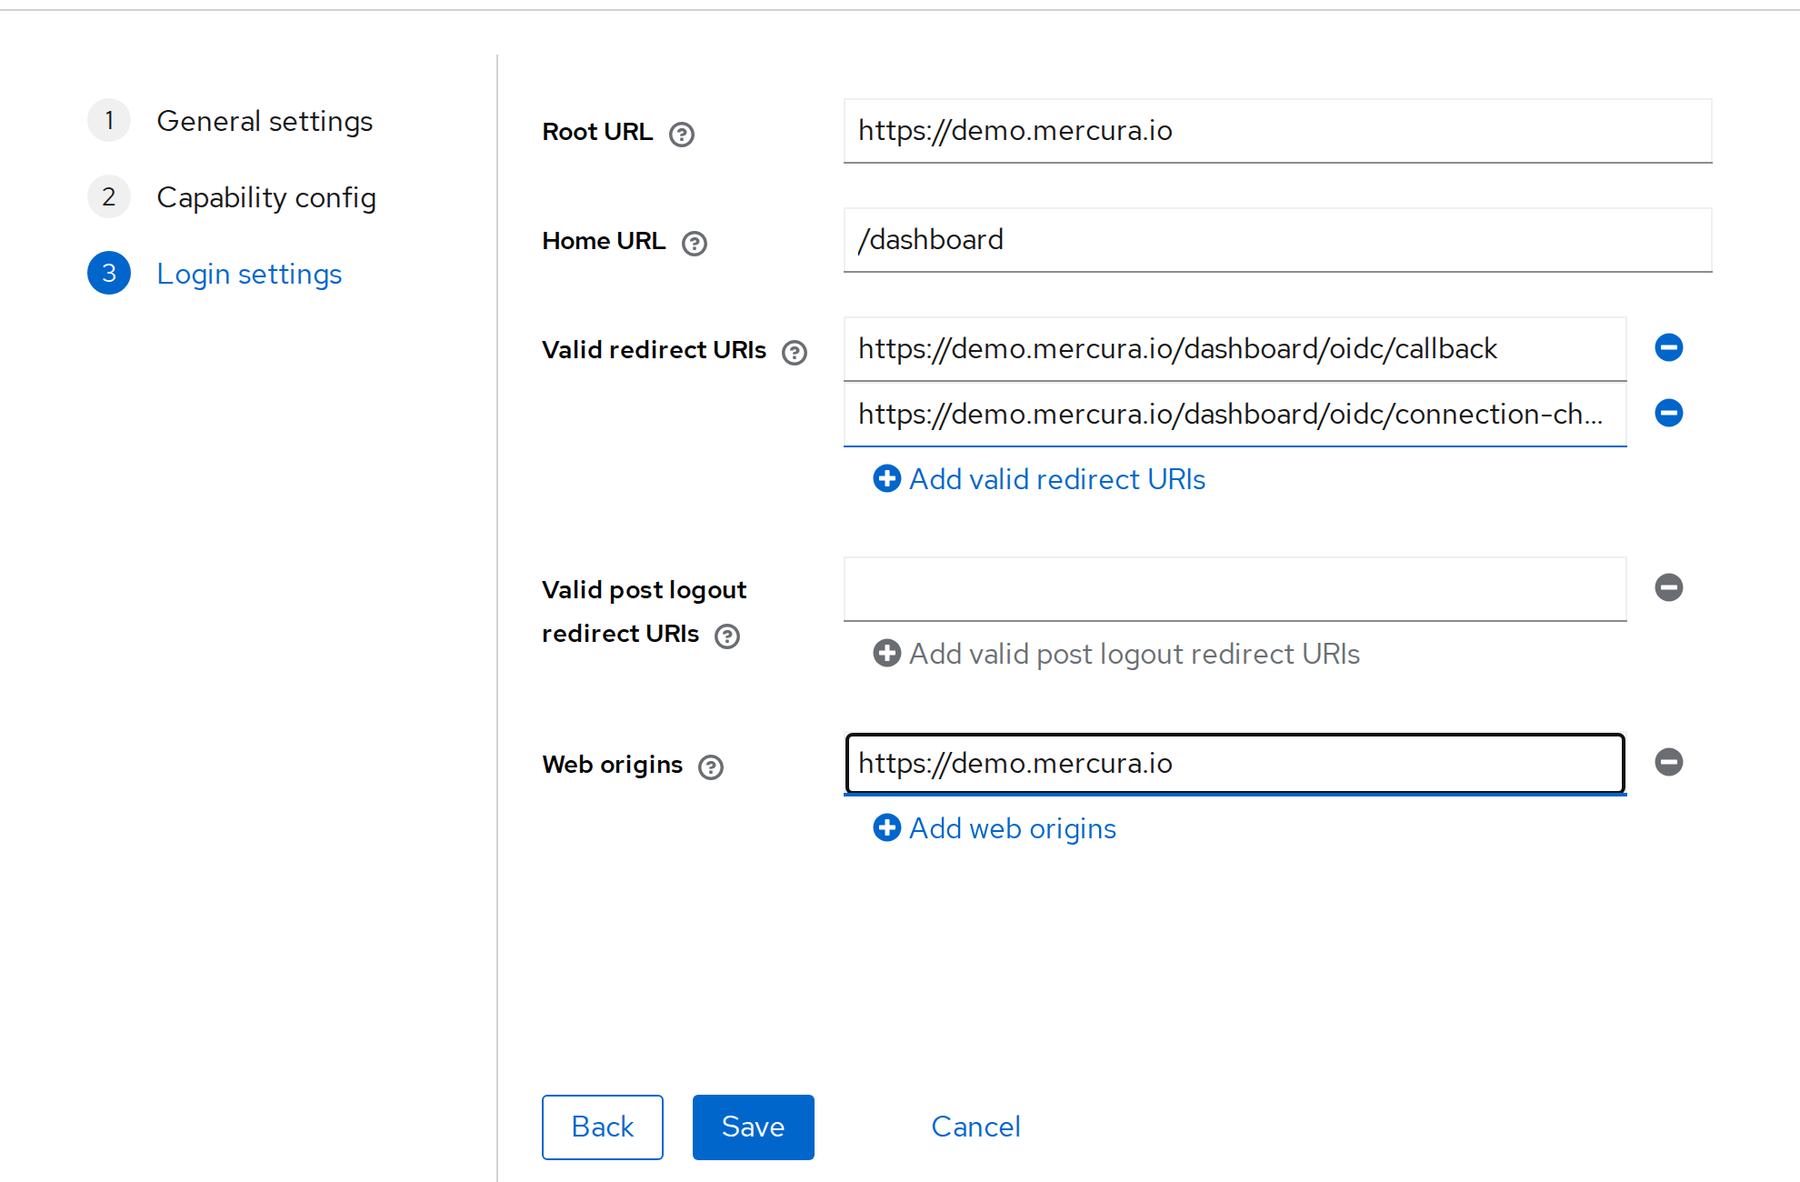Select Login settings step

pyautogui.click(x=215, y=274)
